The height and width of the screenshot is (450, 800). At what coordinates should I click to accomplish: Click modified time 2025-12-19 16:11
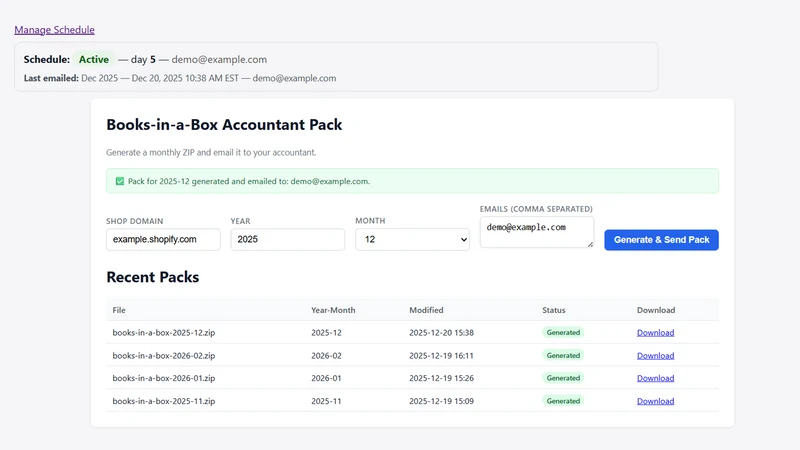pyautogui.click(x=441, y=356)
